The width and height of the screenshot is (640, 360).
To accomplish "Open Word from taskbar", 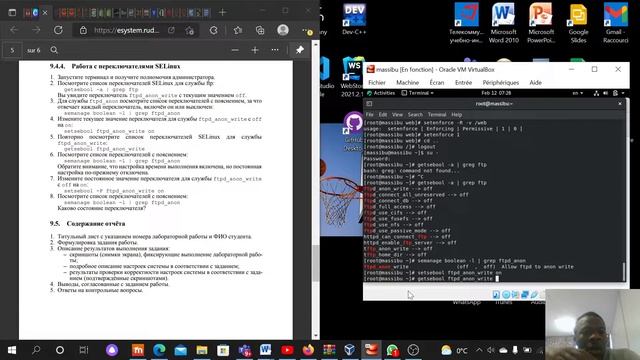I will click(266, 350).
